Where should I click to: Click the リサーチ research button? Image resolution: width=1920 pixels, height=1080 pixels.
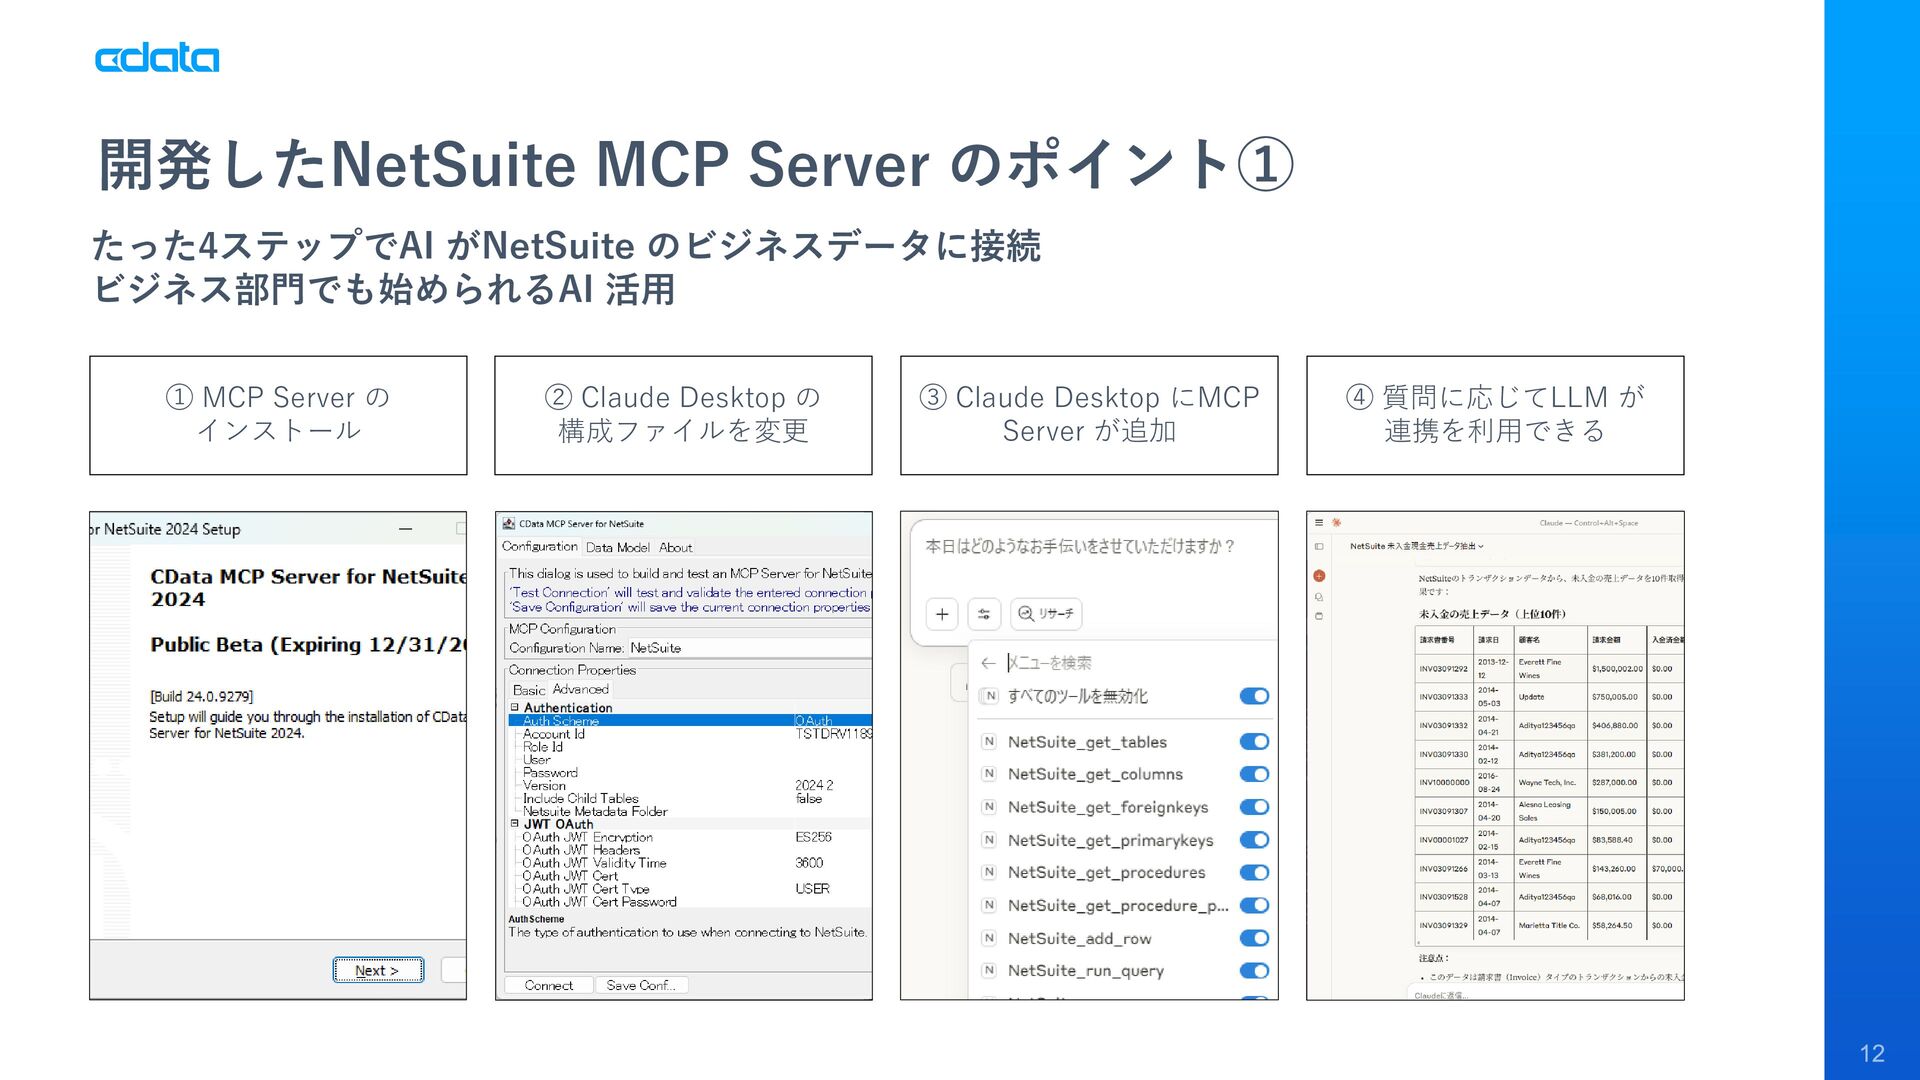point(1046,614)
